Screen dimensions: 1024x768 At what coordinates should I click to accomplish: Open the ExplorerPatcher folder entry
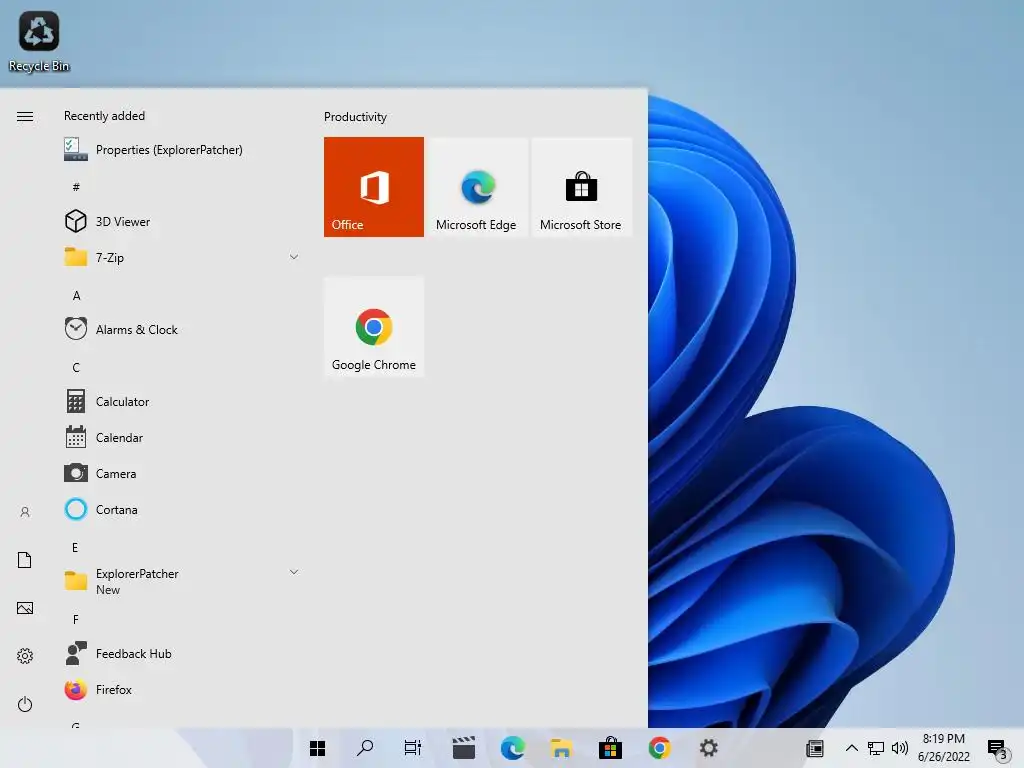tap(183, 581)
